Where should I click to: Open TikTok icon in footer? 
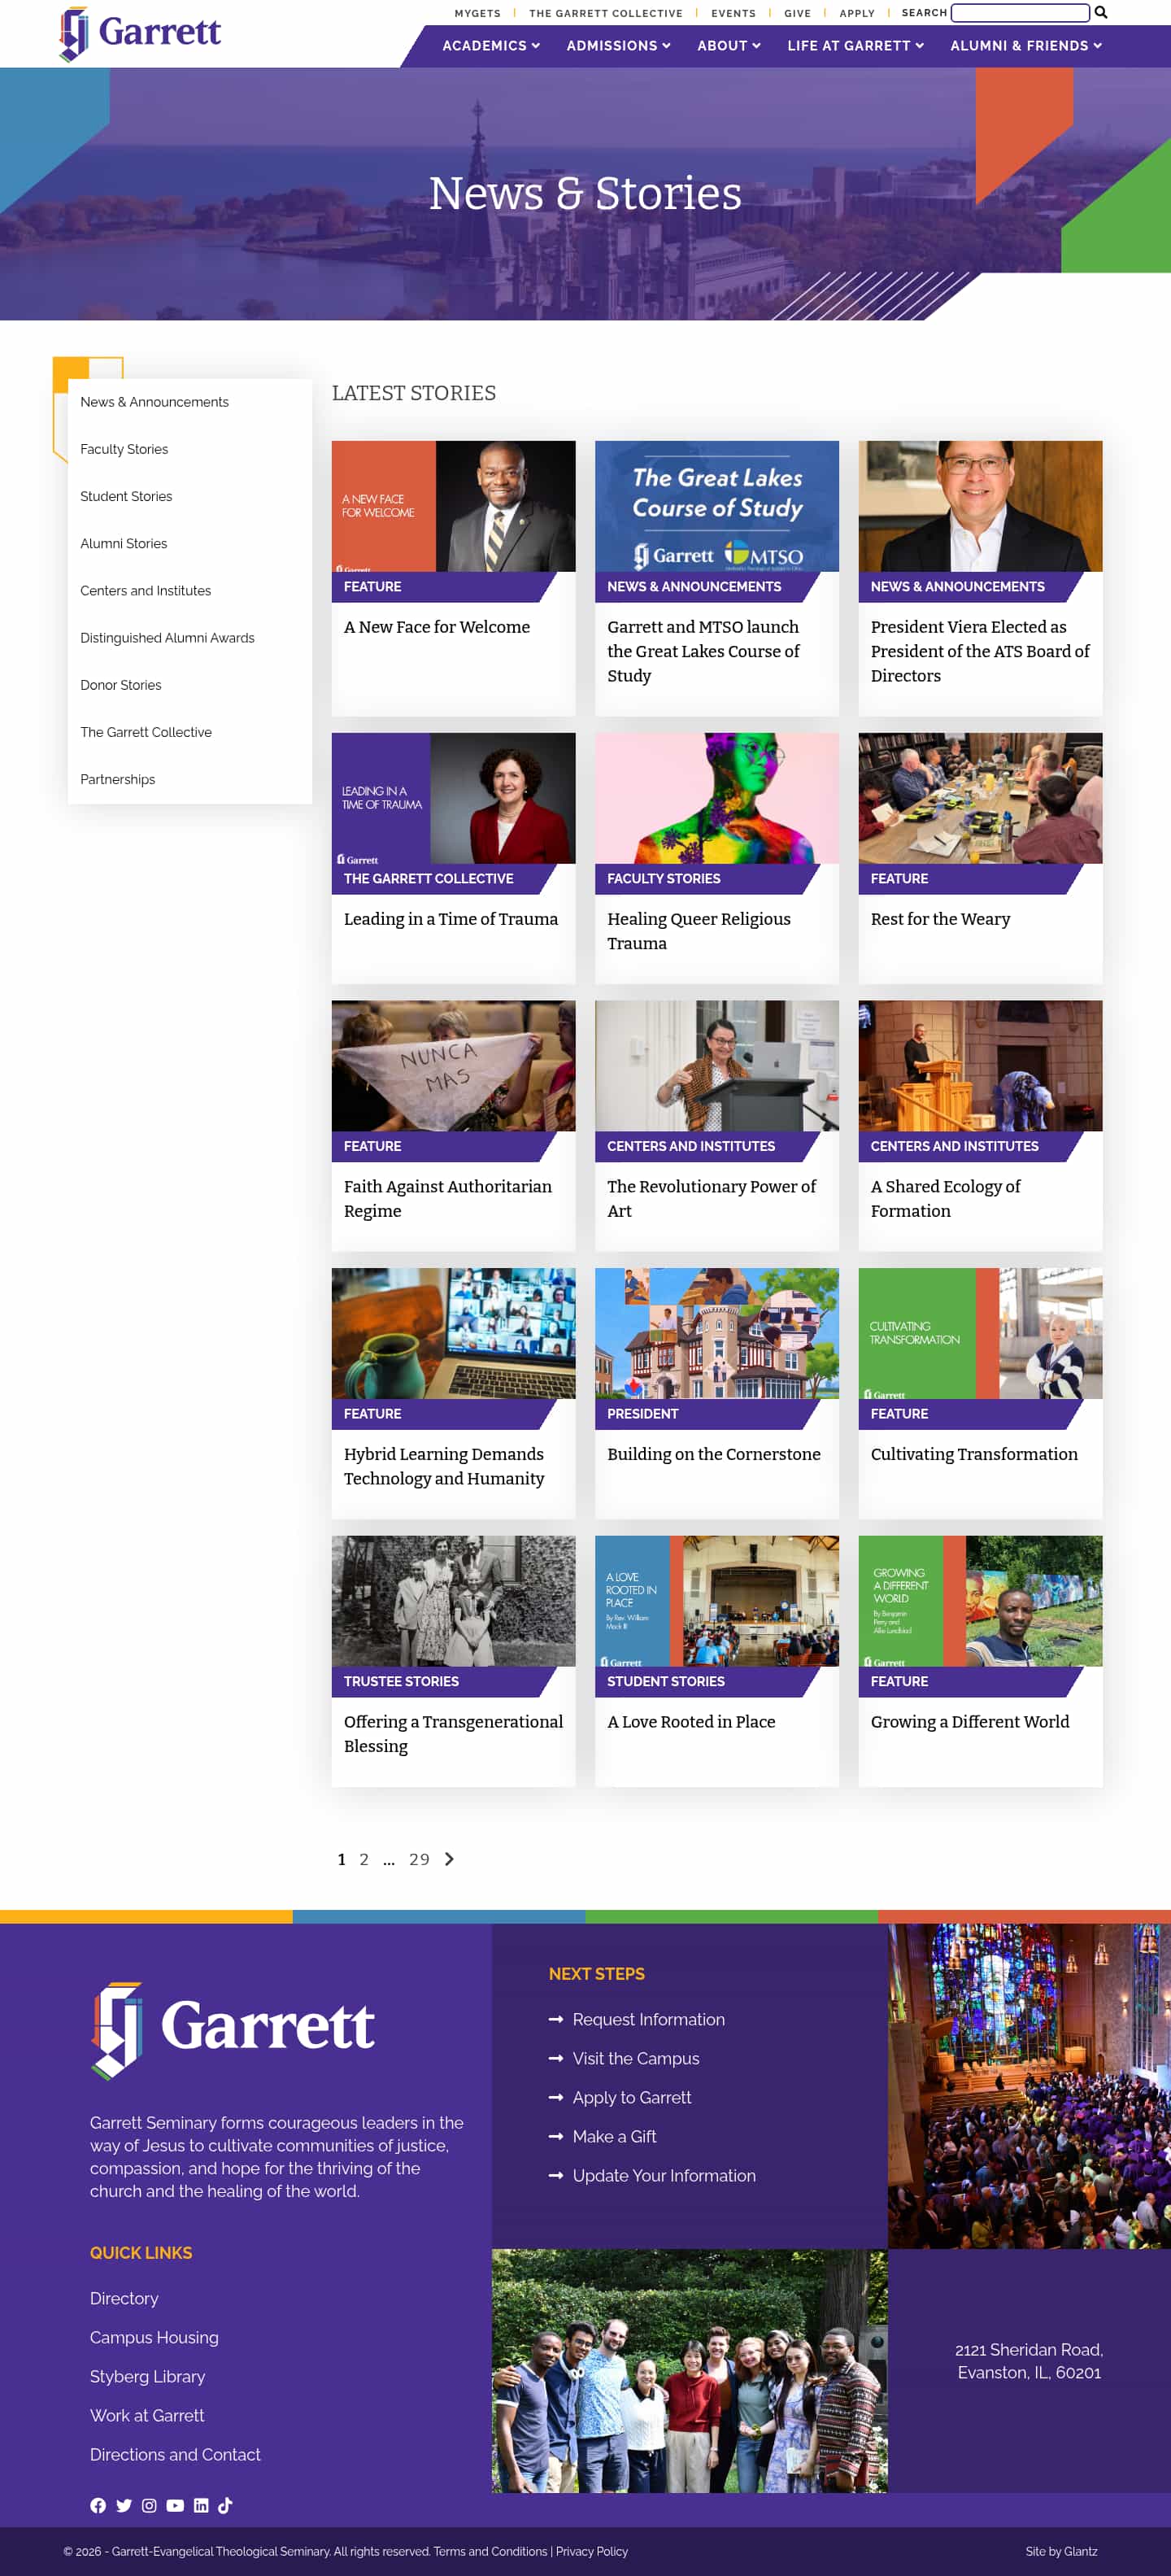225,2505
